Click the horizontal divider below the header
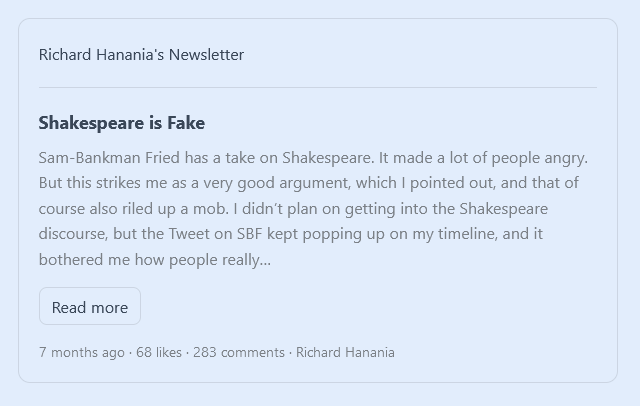 pos(318,88)
